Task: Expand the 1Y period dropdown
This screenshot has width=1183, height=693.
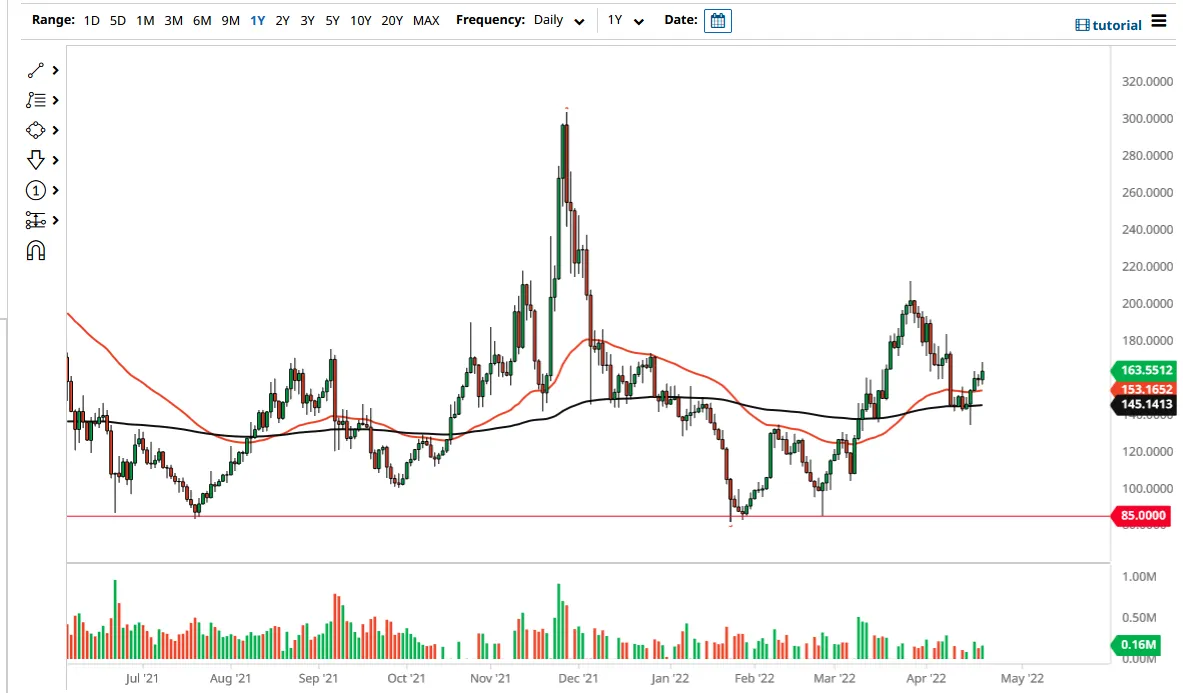Action: pyautogui.click(x=625, y=20)
